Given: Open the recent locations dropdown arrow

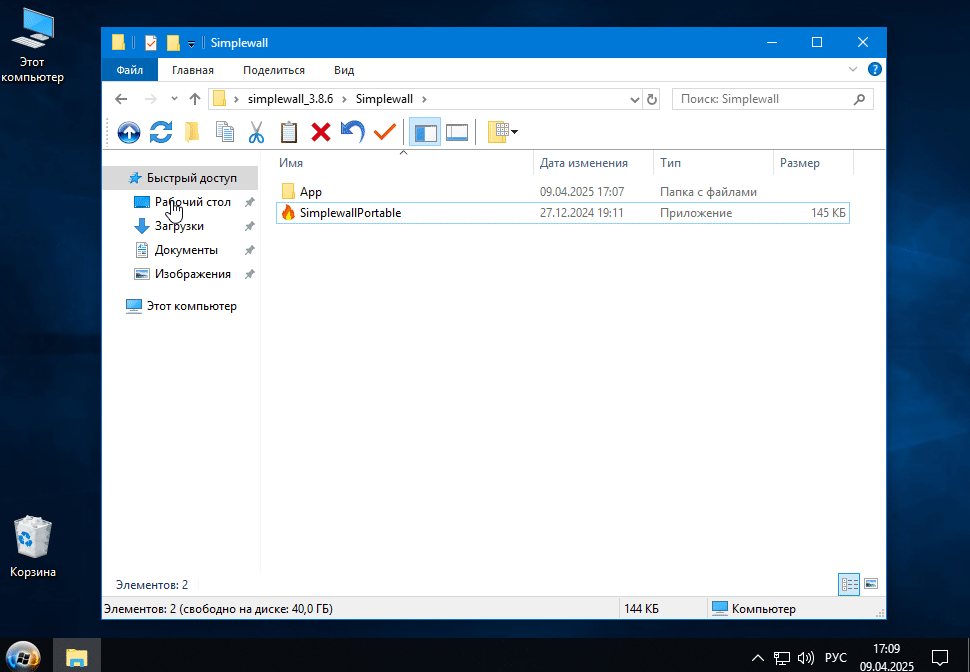Looking at the screenshot, I should pyautogui.click(x=174, y=99).
